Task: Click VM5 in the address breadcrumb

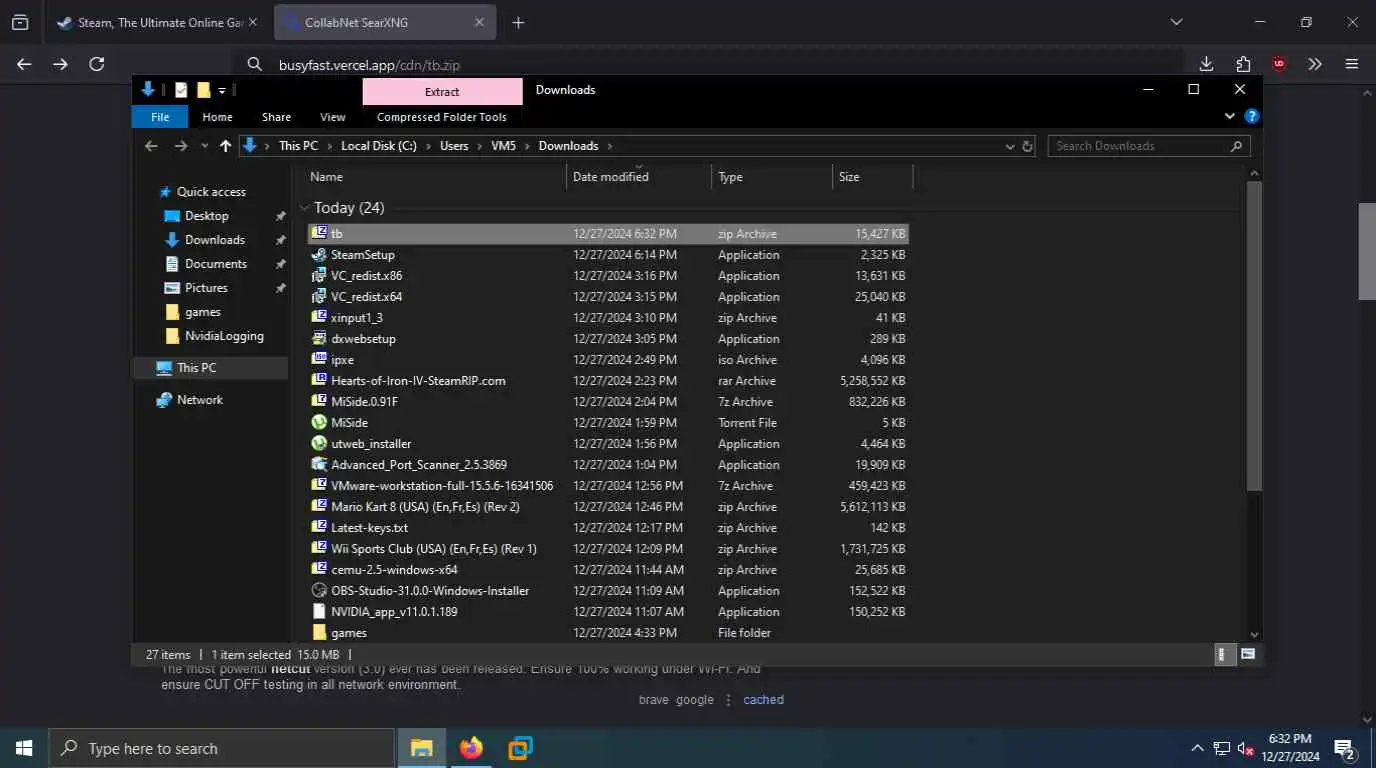Action: click(503, 146)
